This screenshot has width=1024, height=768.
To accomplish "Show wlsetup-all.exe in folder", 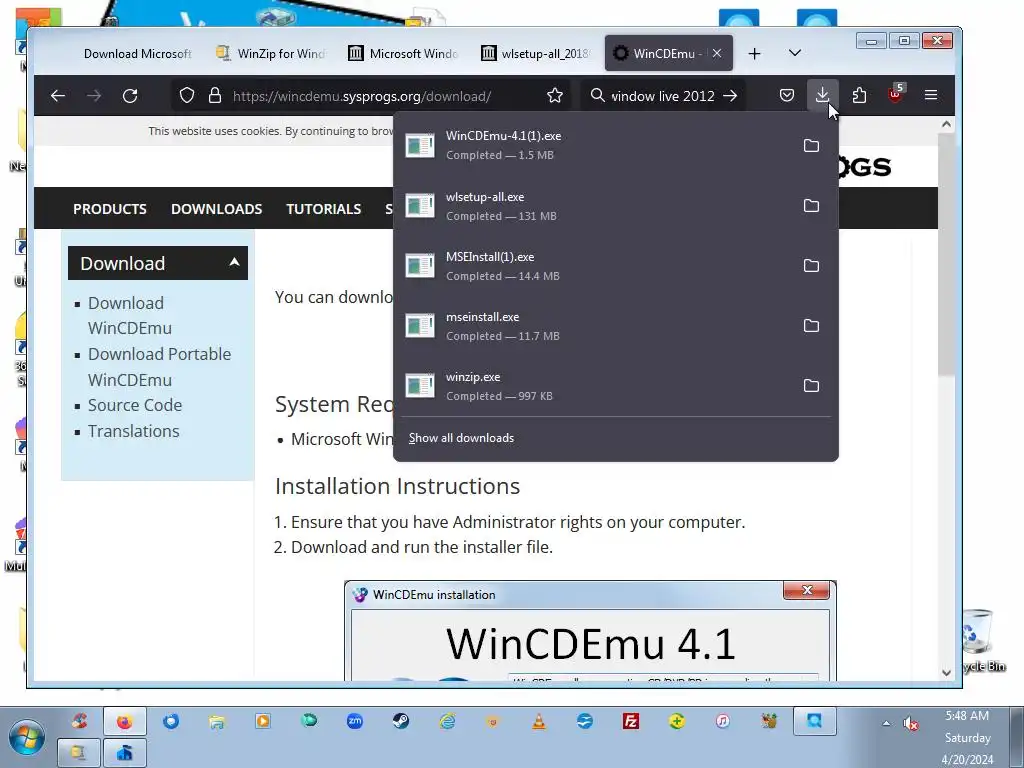I will [811, 206].
